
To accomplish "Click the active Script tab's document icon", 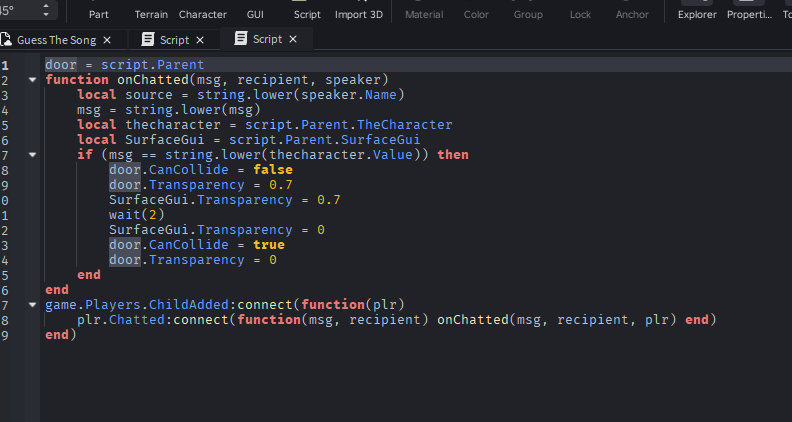I will (241, 38).
